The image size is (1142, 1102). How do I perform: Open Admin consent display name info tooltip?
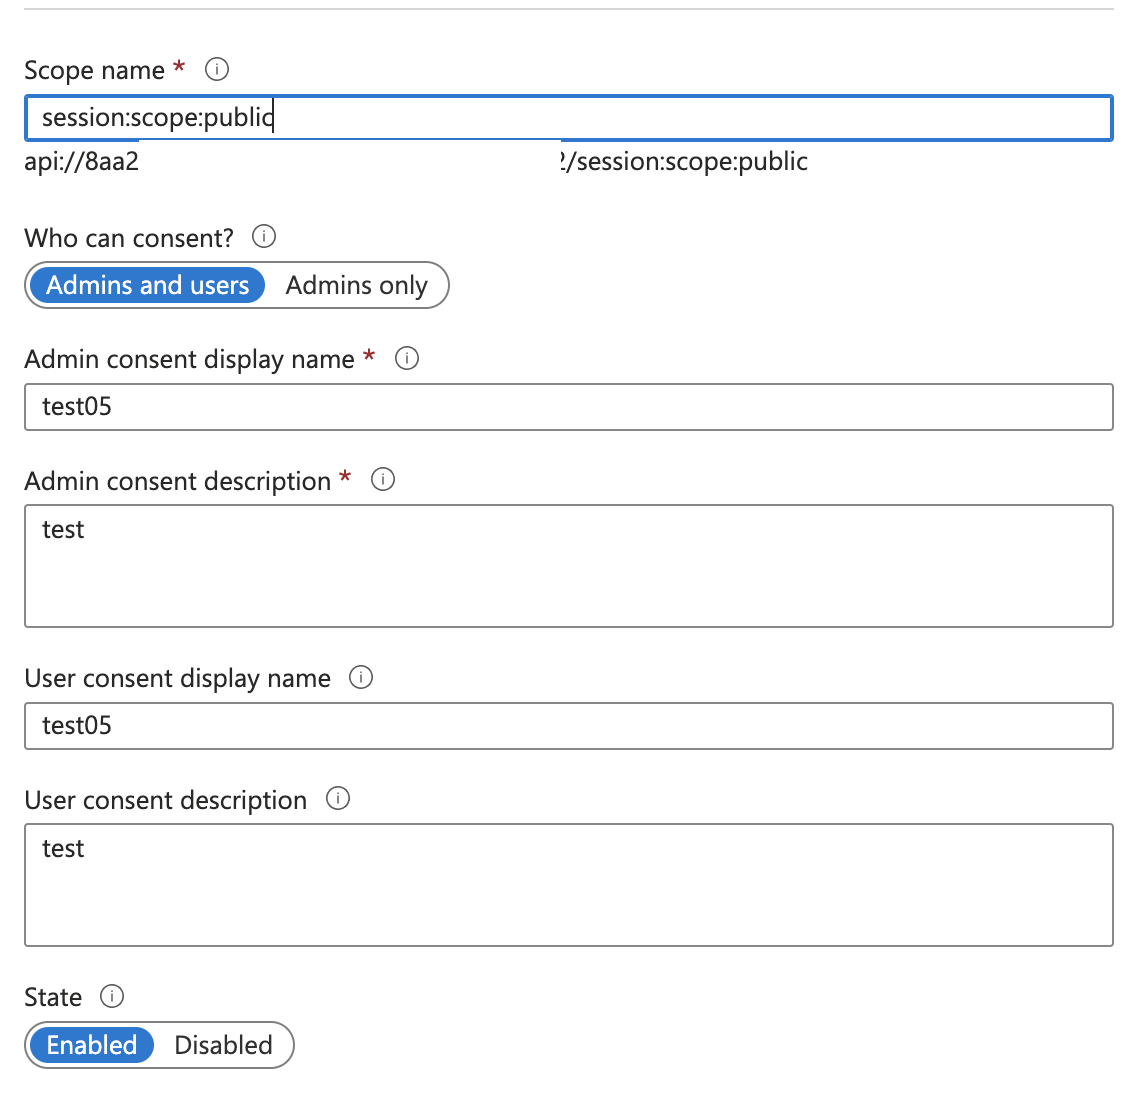[x=407, y=358]
